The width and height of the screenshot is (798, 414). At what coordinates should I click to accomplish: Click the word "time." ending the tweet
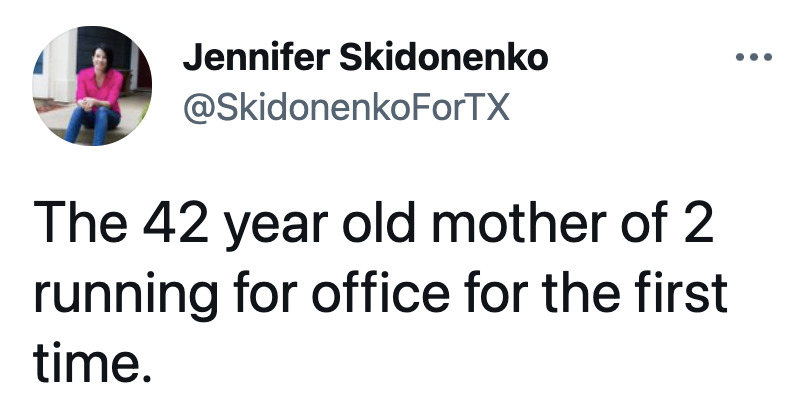[93, 364]
